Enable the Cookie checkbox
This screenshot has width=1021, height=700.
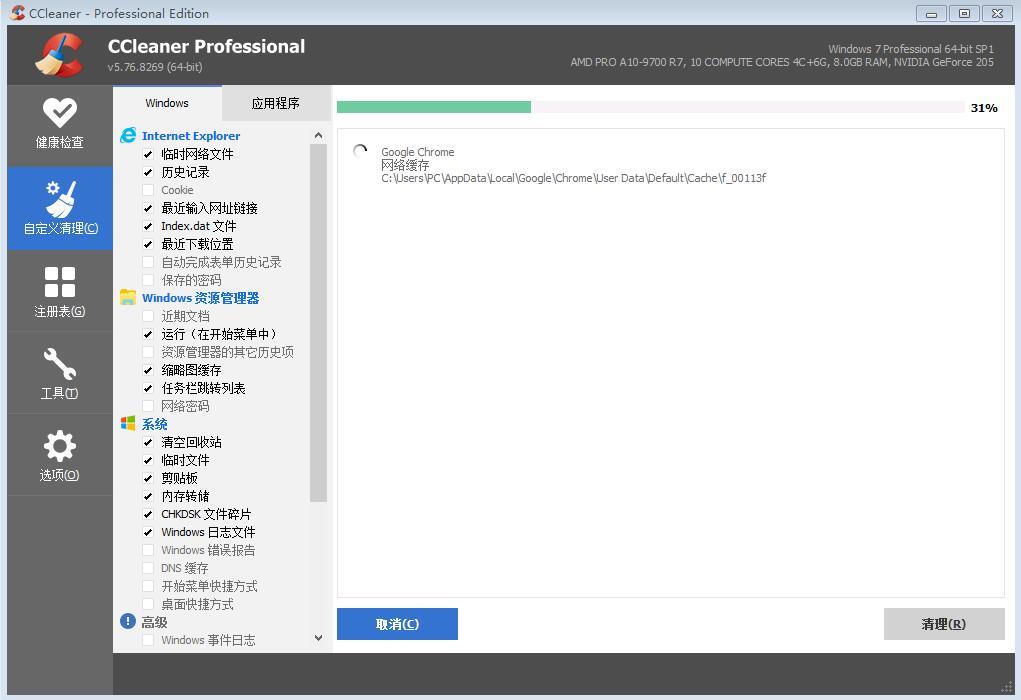click(148, 190)
